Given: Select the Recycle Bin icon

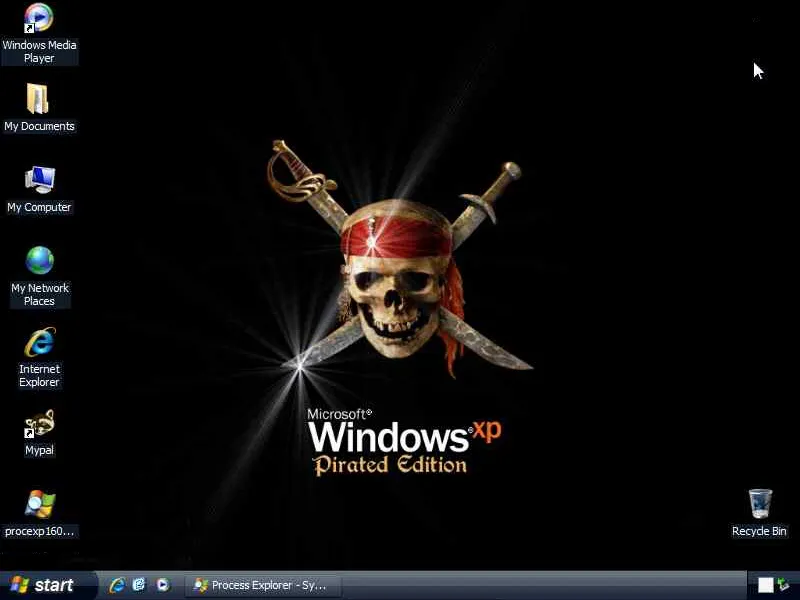Looking at the screenshot, I should coord(760,504).
